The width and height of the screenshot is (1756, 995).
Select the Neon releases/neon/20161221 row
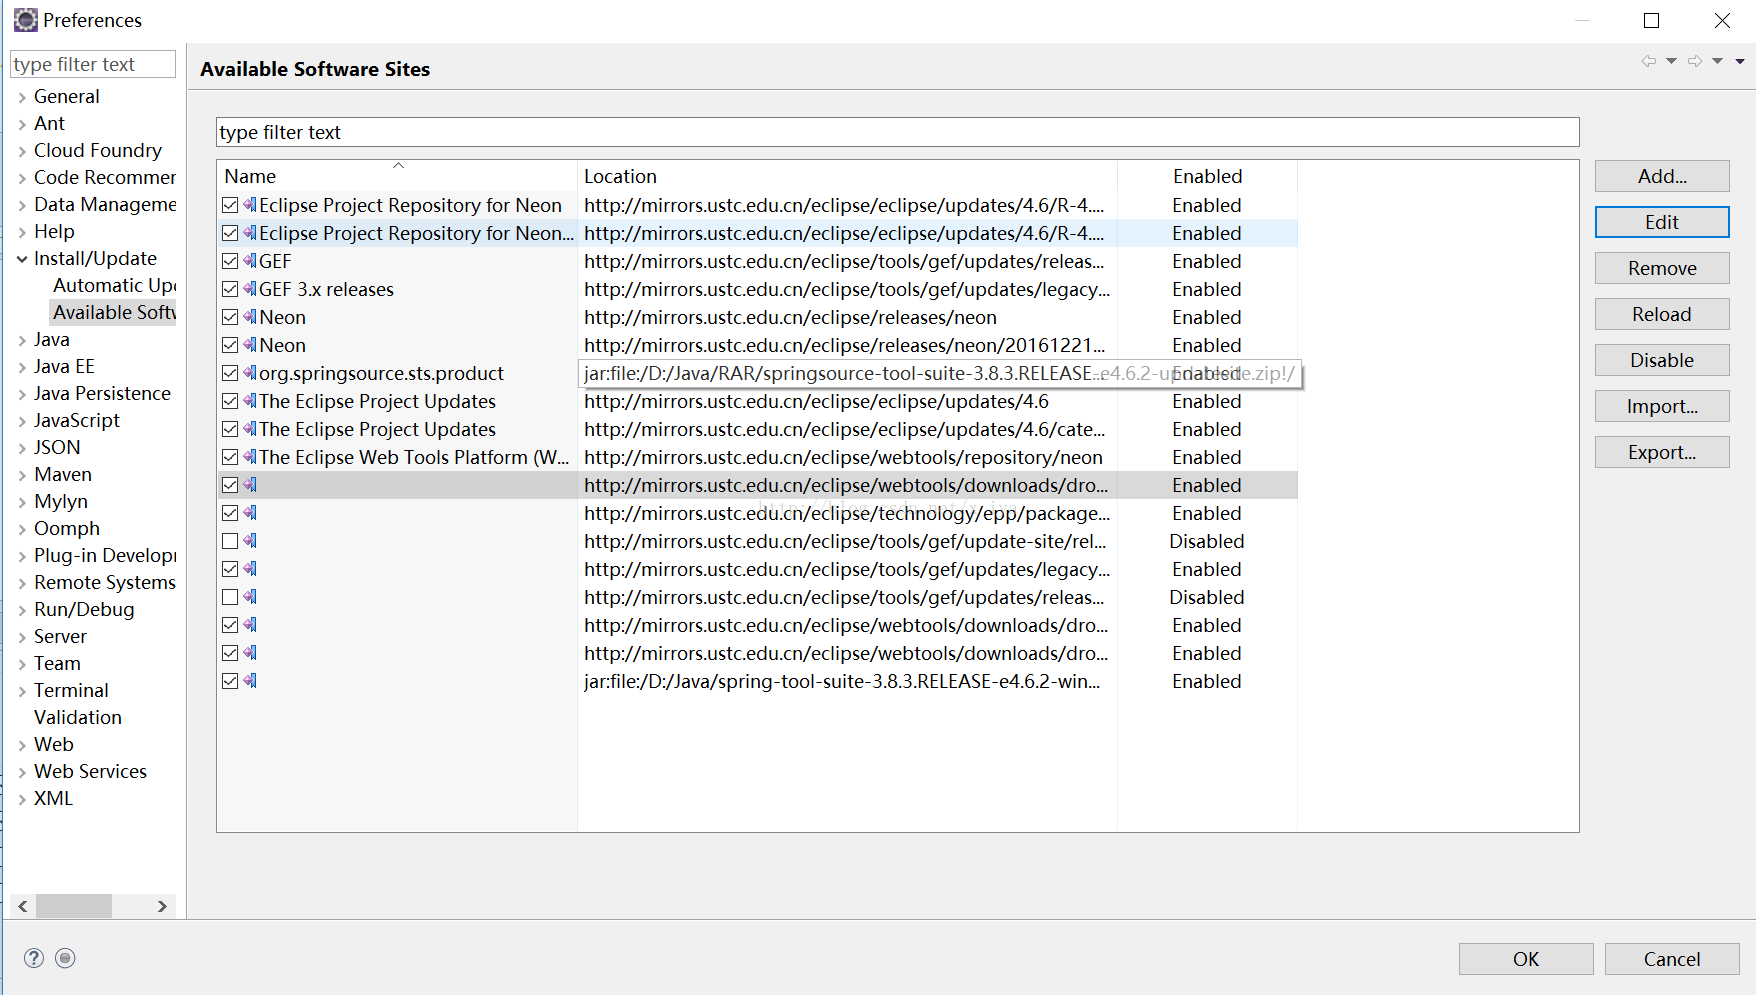(x=758, y=345)
